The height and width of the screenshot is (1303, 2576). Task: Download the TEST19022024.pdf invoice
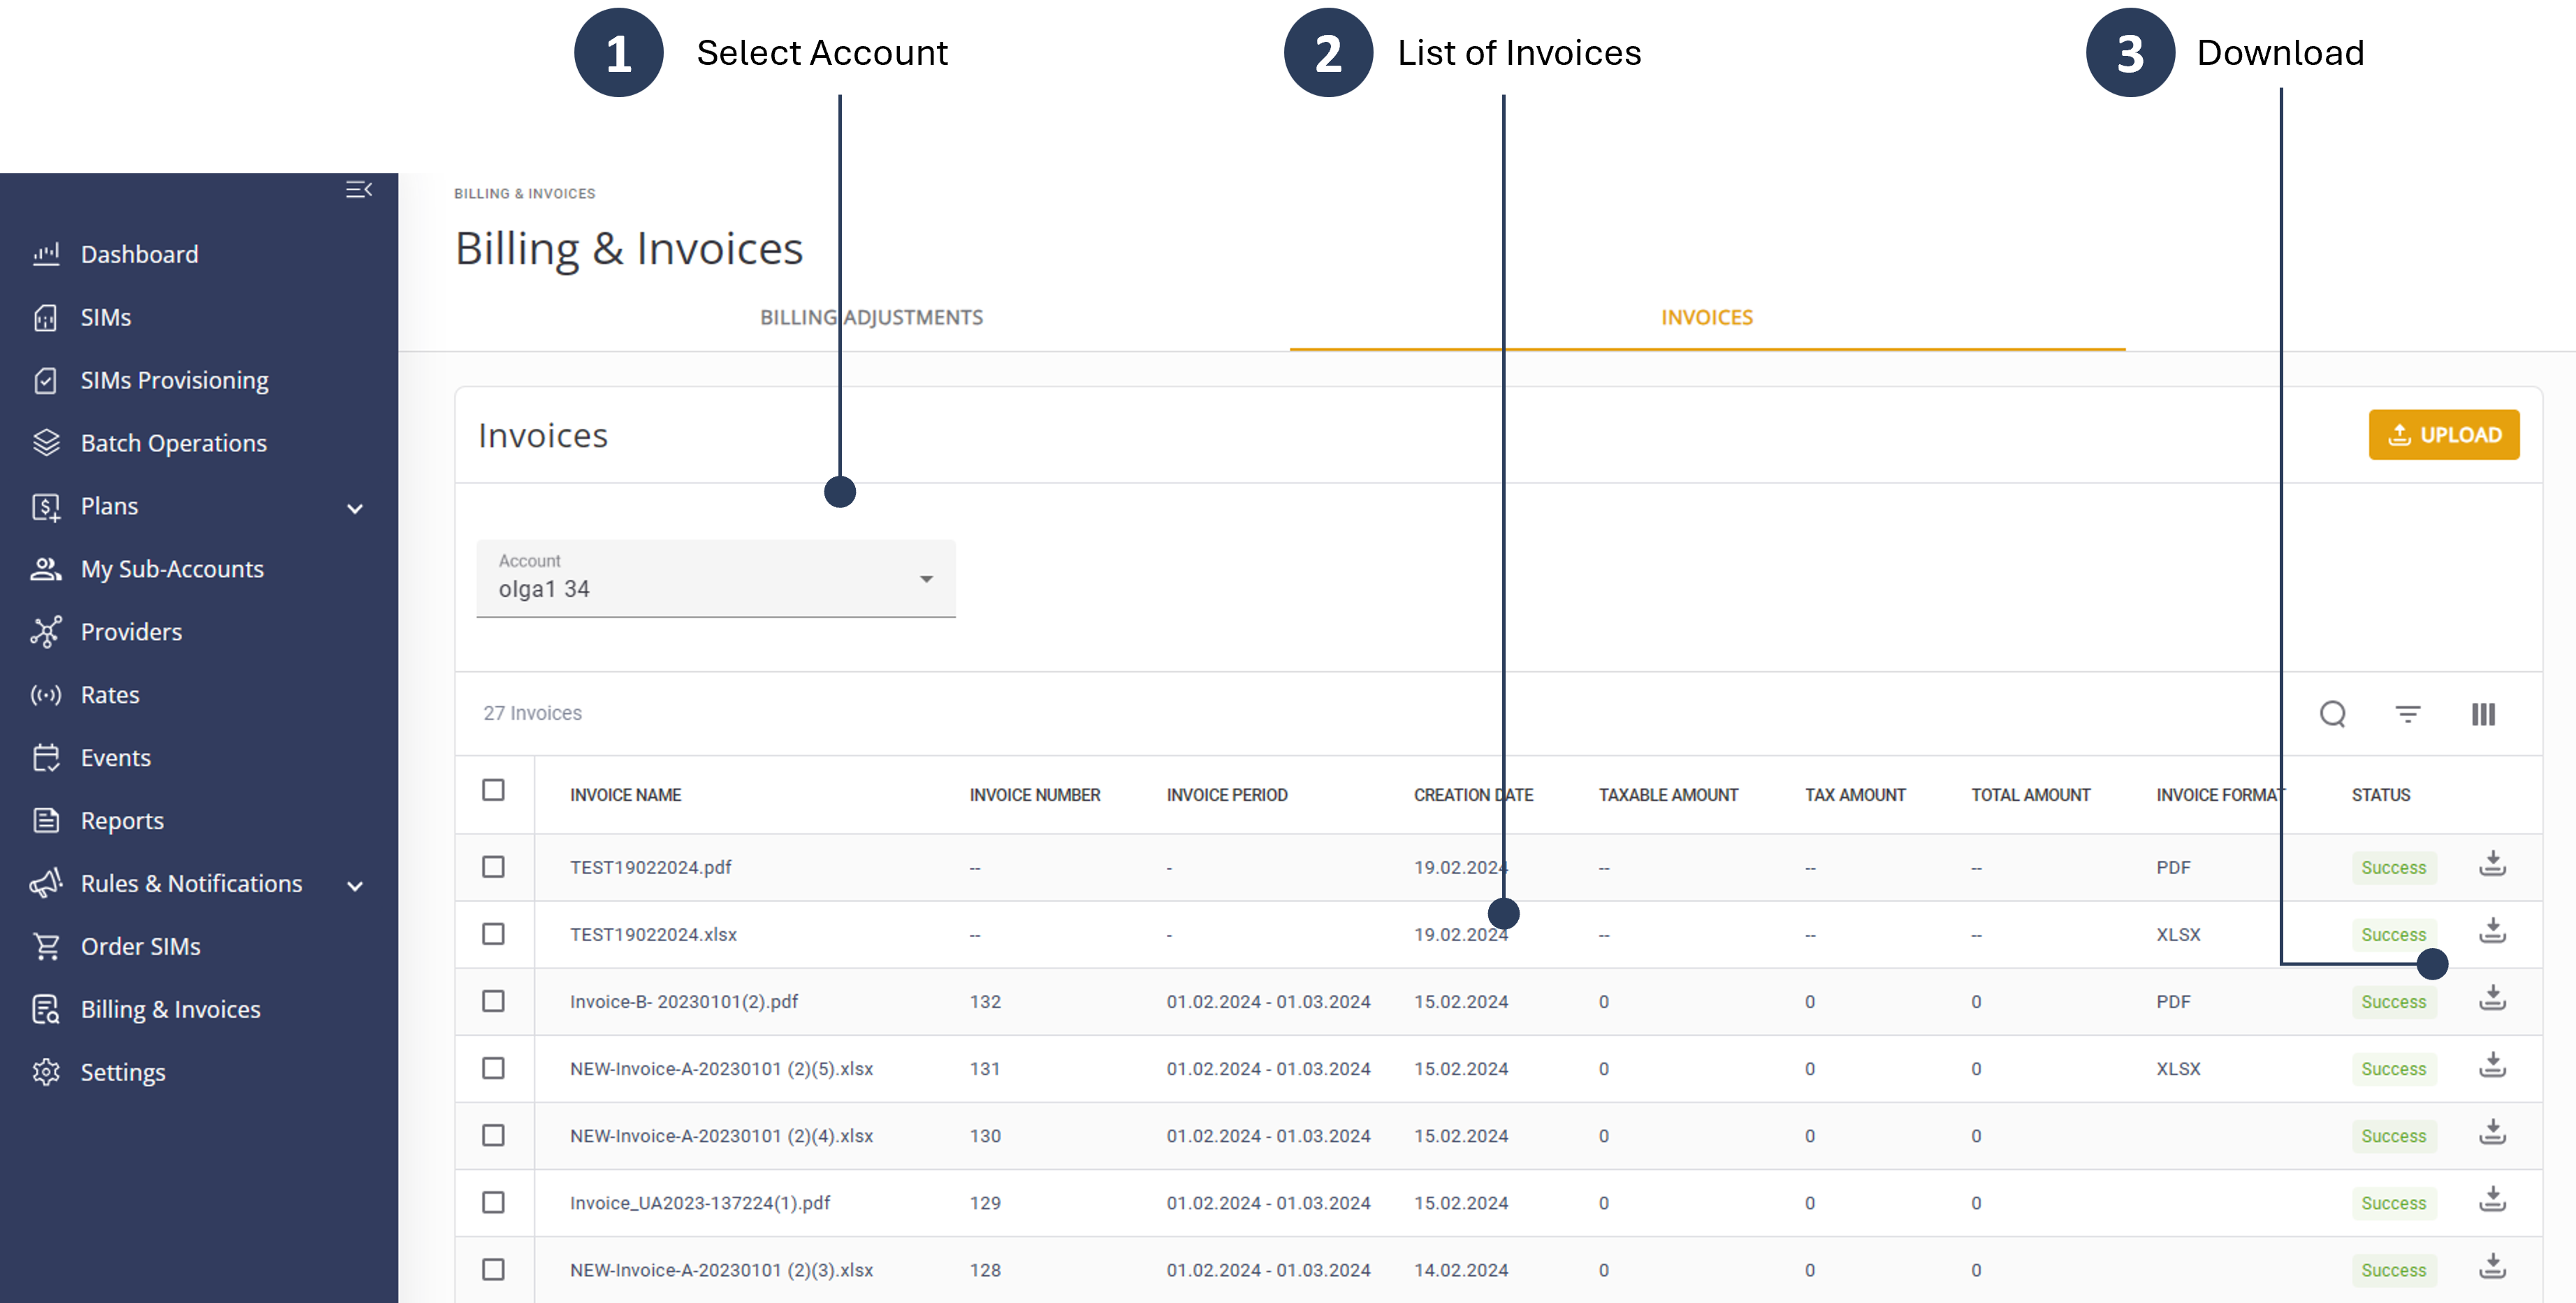[2492, 864]
